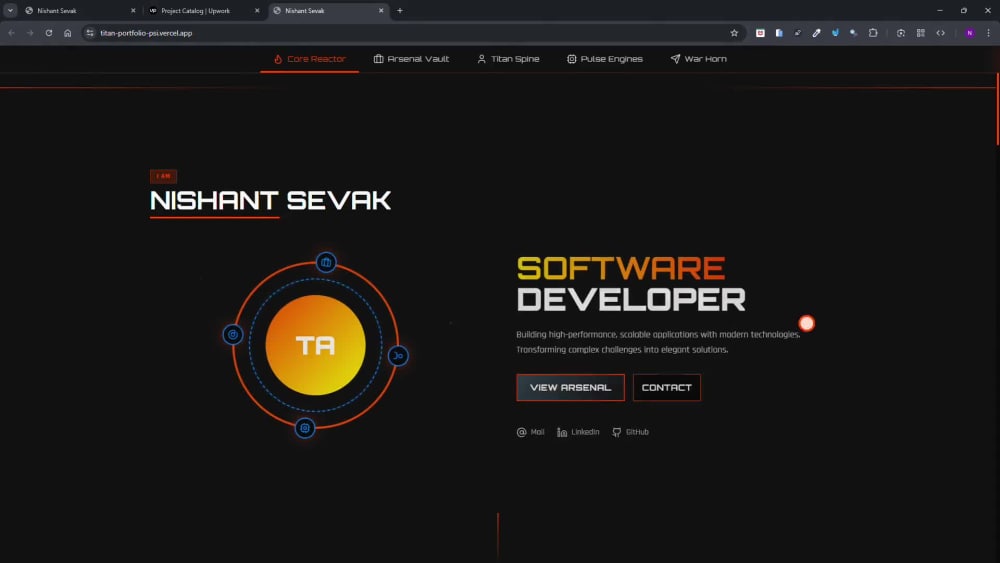Click the Nishant Sevak name heading
Image resolution: width=1000 pixels, height=563 pixels.
(x=270, y=201)
